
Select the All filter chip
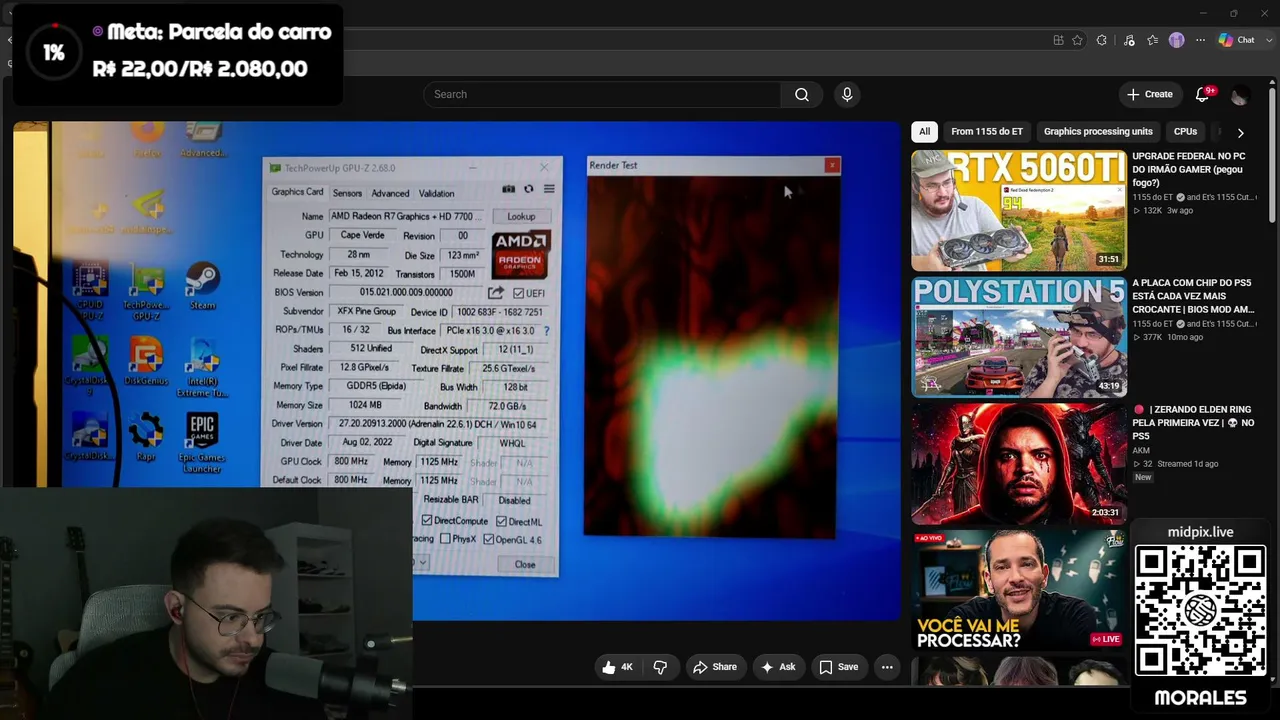click(x=924, y=132)
